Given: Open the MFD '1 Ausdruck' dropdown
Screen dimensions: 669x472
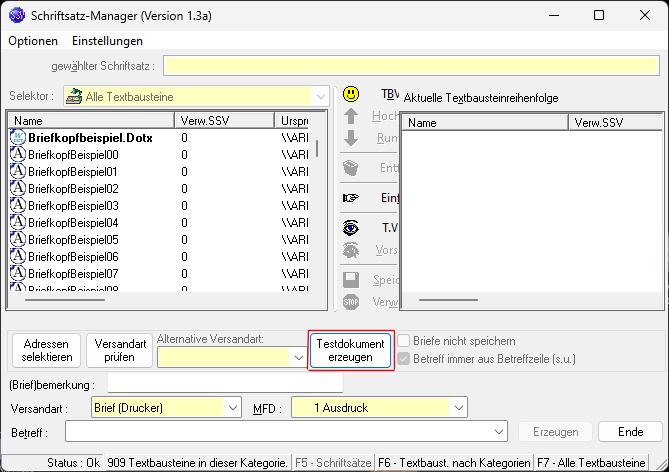Looking at the screenshot, I should 458,407.
